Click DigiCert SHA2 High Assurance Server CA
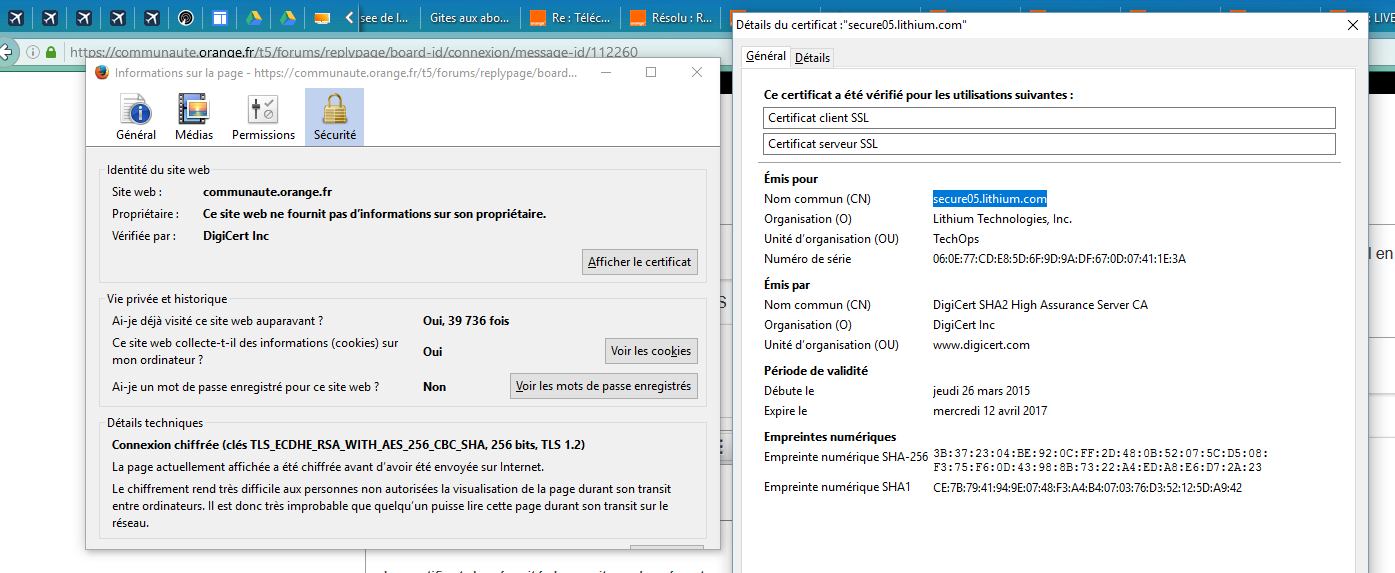This screenshot has width=1395, height=573. (1040, 305)
